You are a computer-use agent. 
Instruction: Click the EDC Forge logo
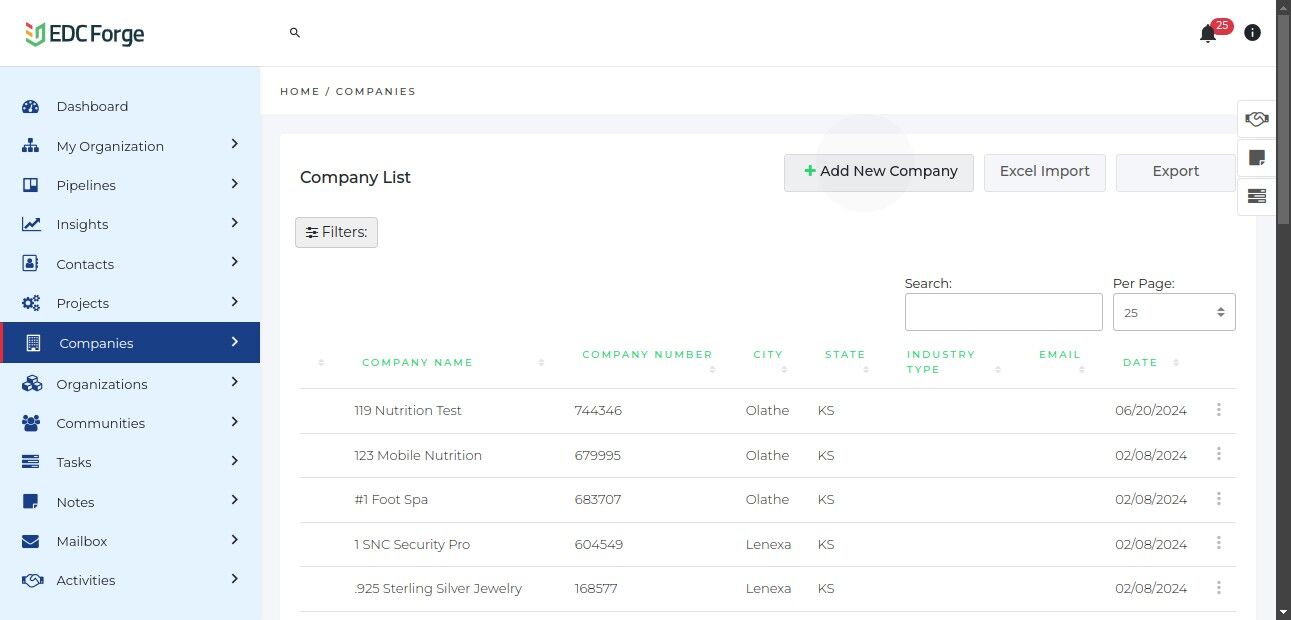click(x=85, y=34)
